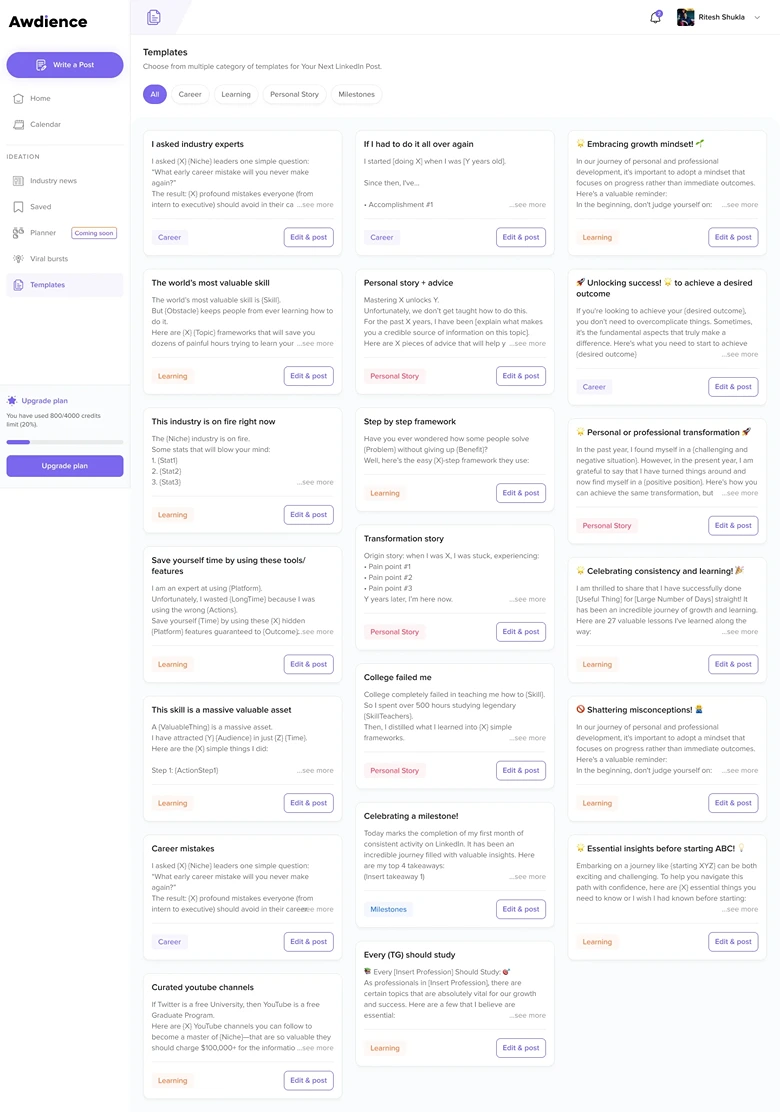Switch to the All templates filter
This screenshot has height=1112, width=780.
coord(155,94)
